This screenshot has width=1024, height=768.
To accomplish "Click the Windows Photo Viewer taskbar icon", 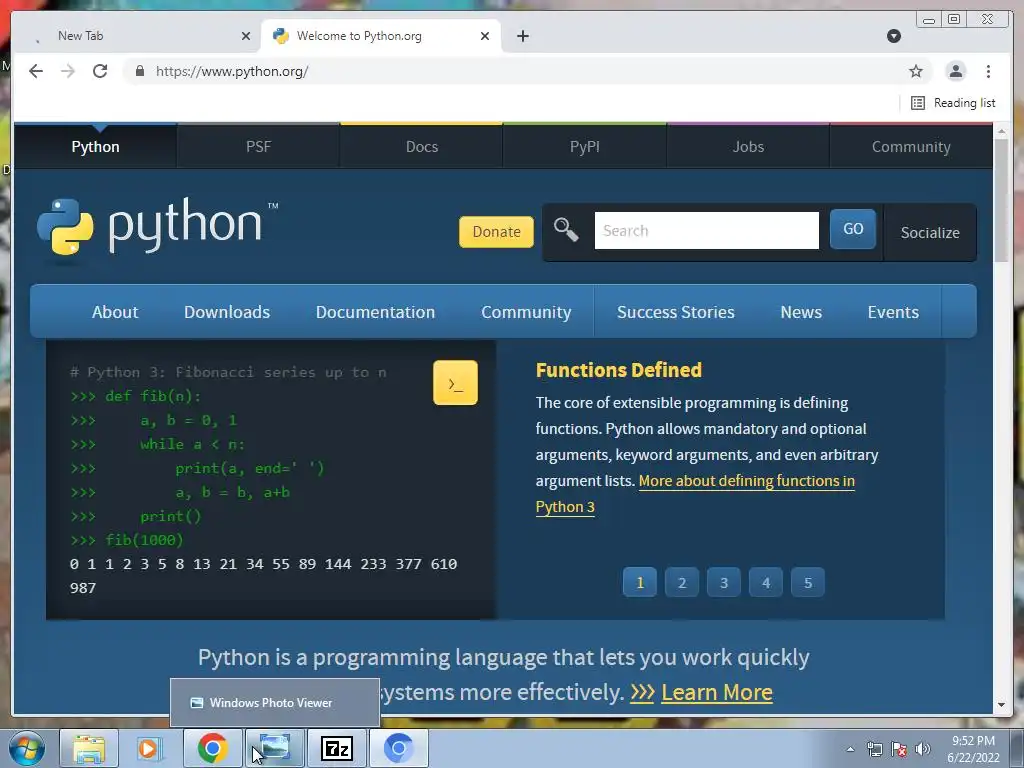I will (275, 748).
